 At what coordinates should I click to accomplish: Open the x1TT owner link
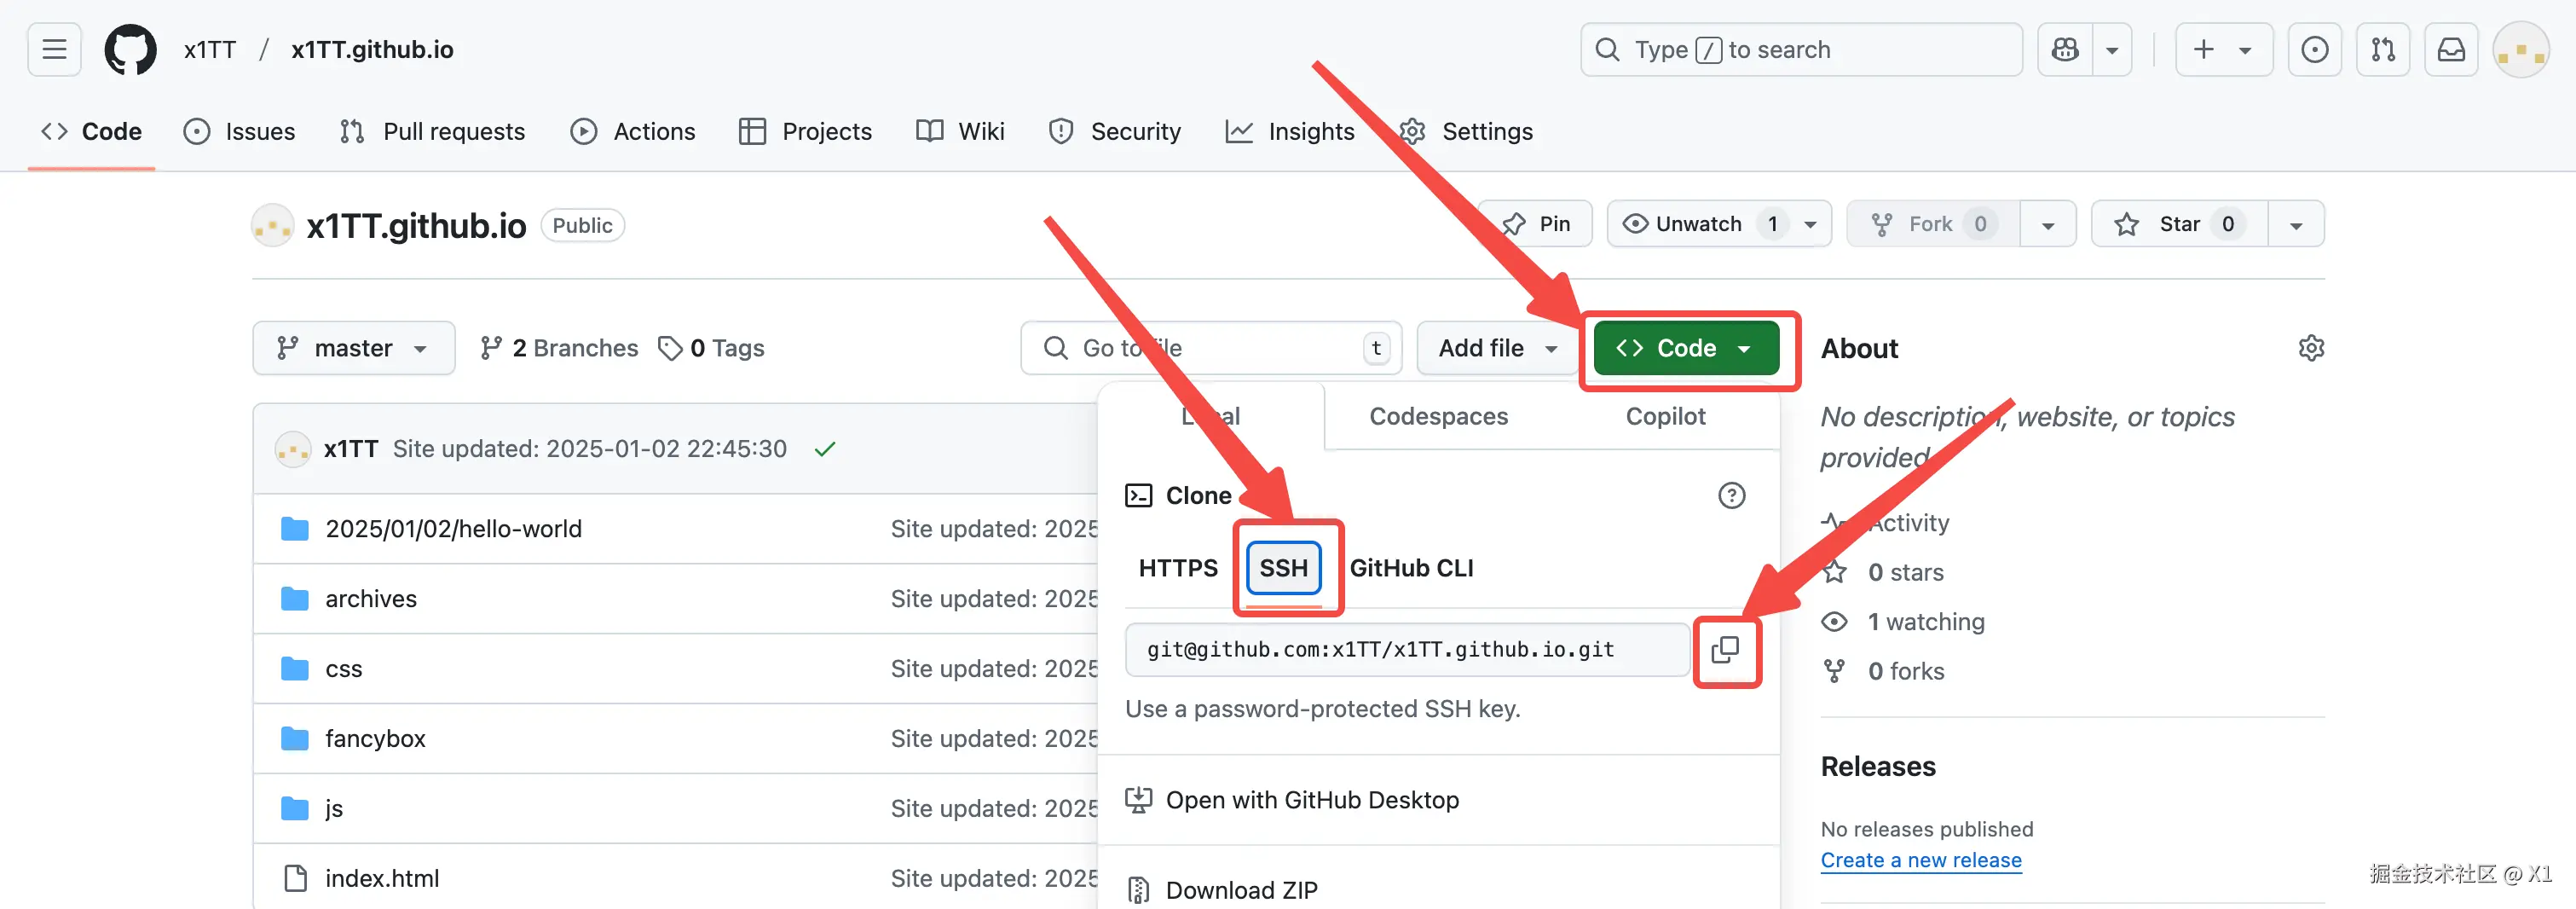coord(210,49)
